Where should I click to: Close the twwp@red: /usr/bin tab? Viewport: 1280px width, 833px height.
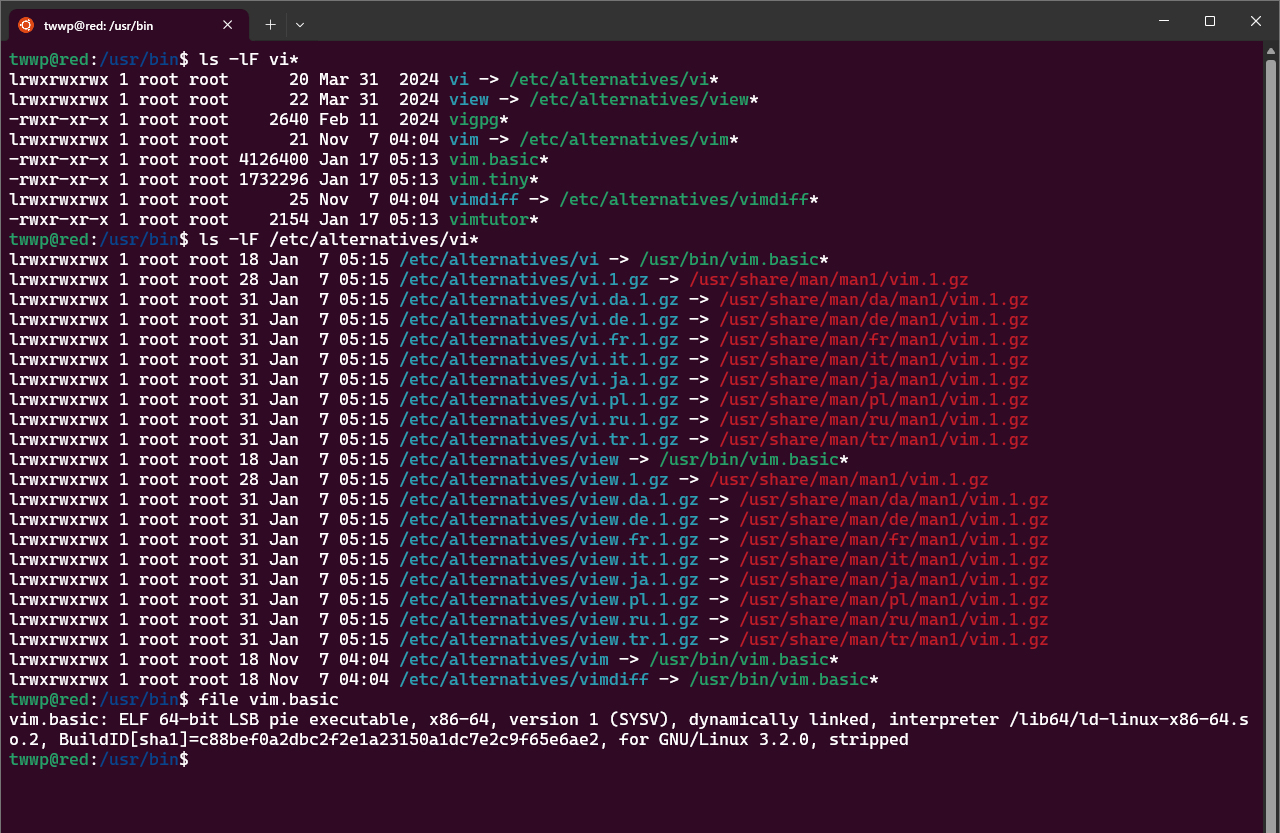[229, 24]
